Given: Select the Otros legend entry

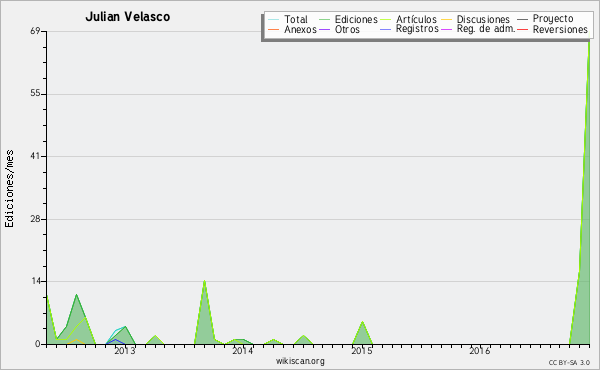Looking at the screenshot, I should point(339,29).
